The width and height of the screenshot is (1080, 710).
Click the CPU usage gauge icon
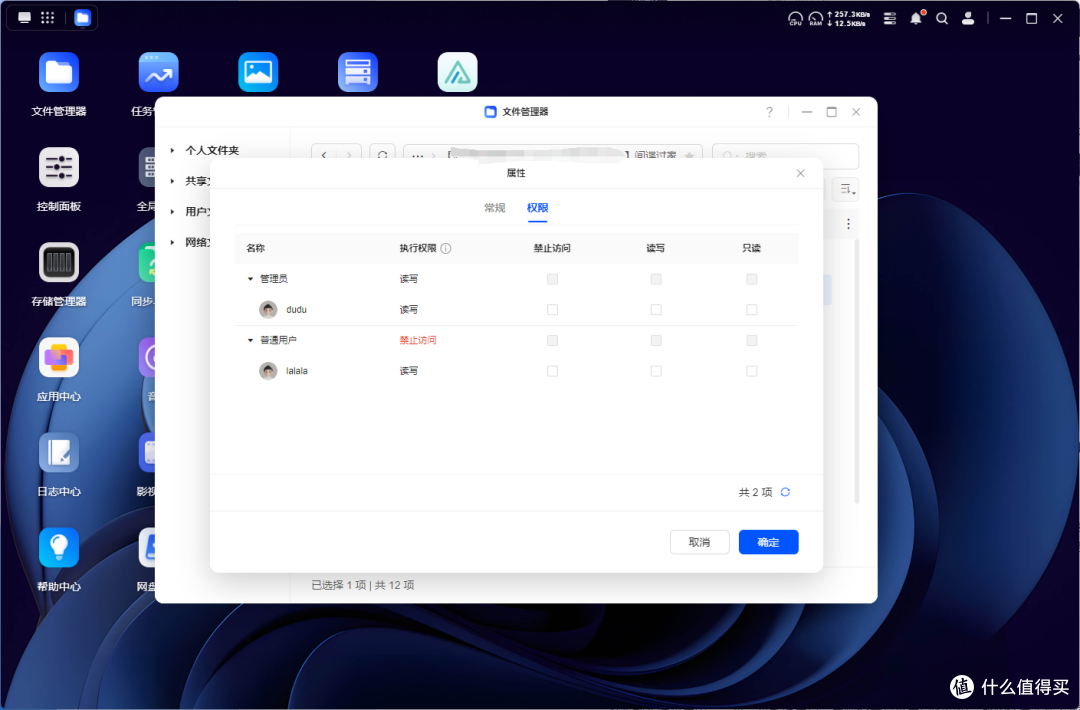pyautogui.click(x=795, y=19)
